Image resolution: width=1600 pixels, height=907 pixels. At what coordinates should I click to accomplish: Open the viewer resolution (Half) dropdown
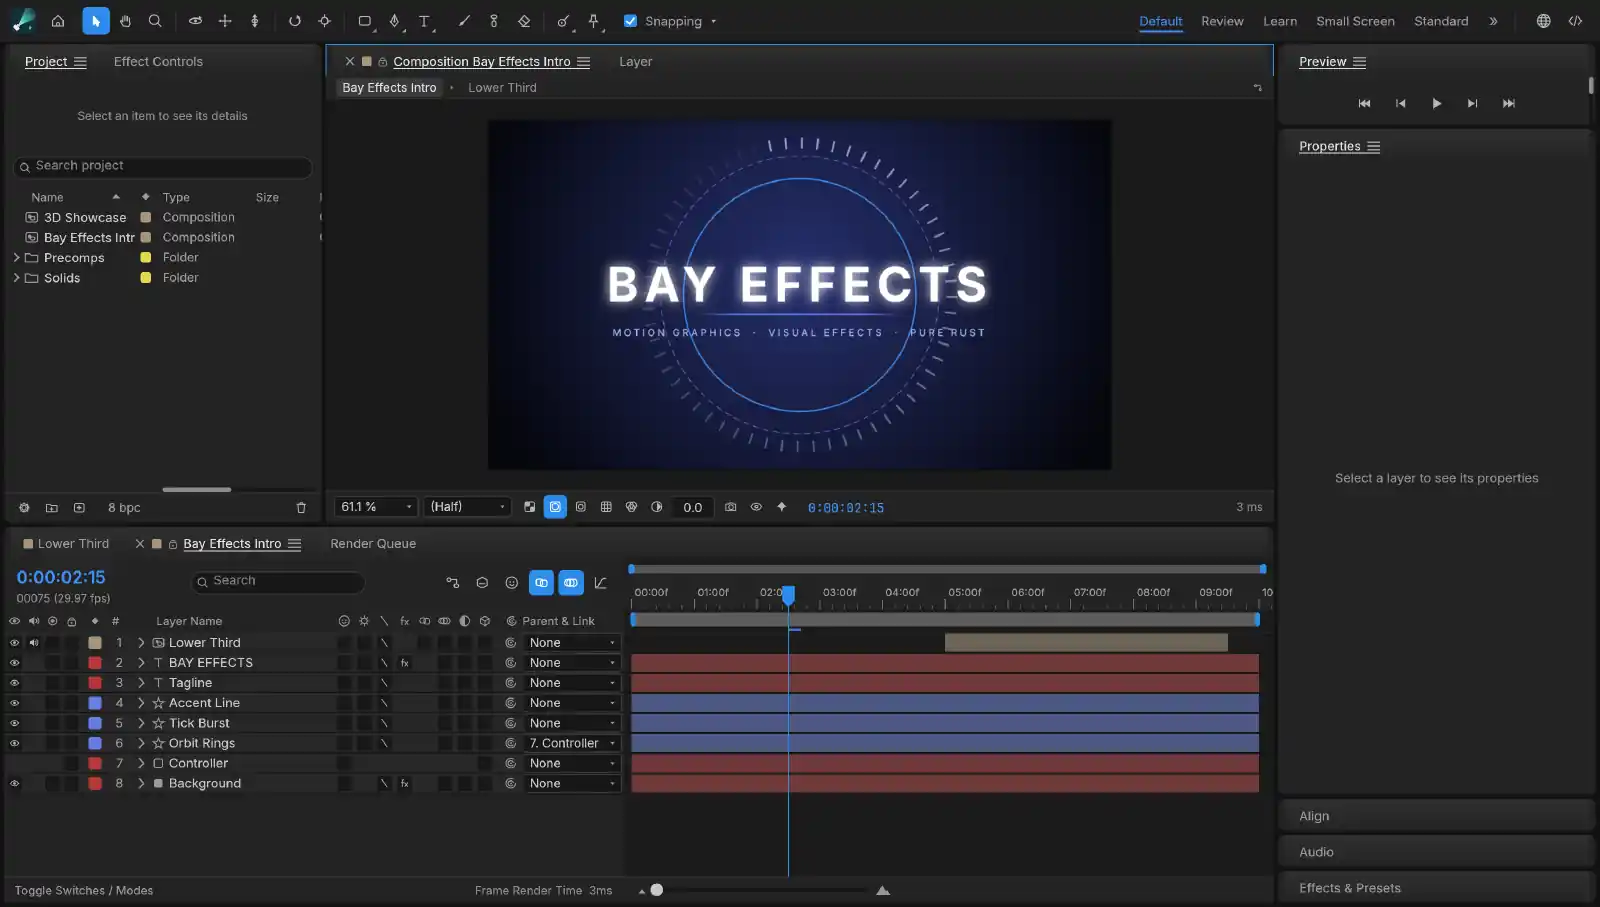tap(468, 507)
